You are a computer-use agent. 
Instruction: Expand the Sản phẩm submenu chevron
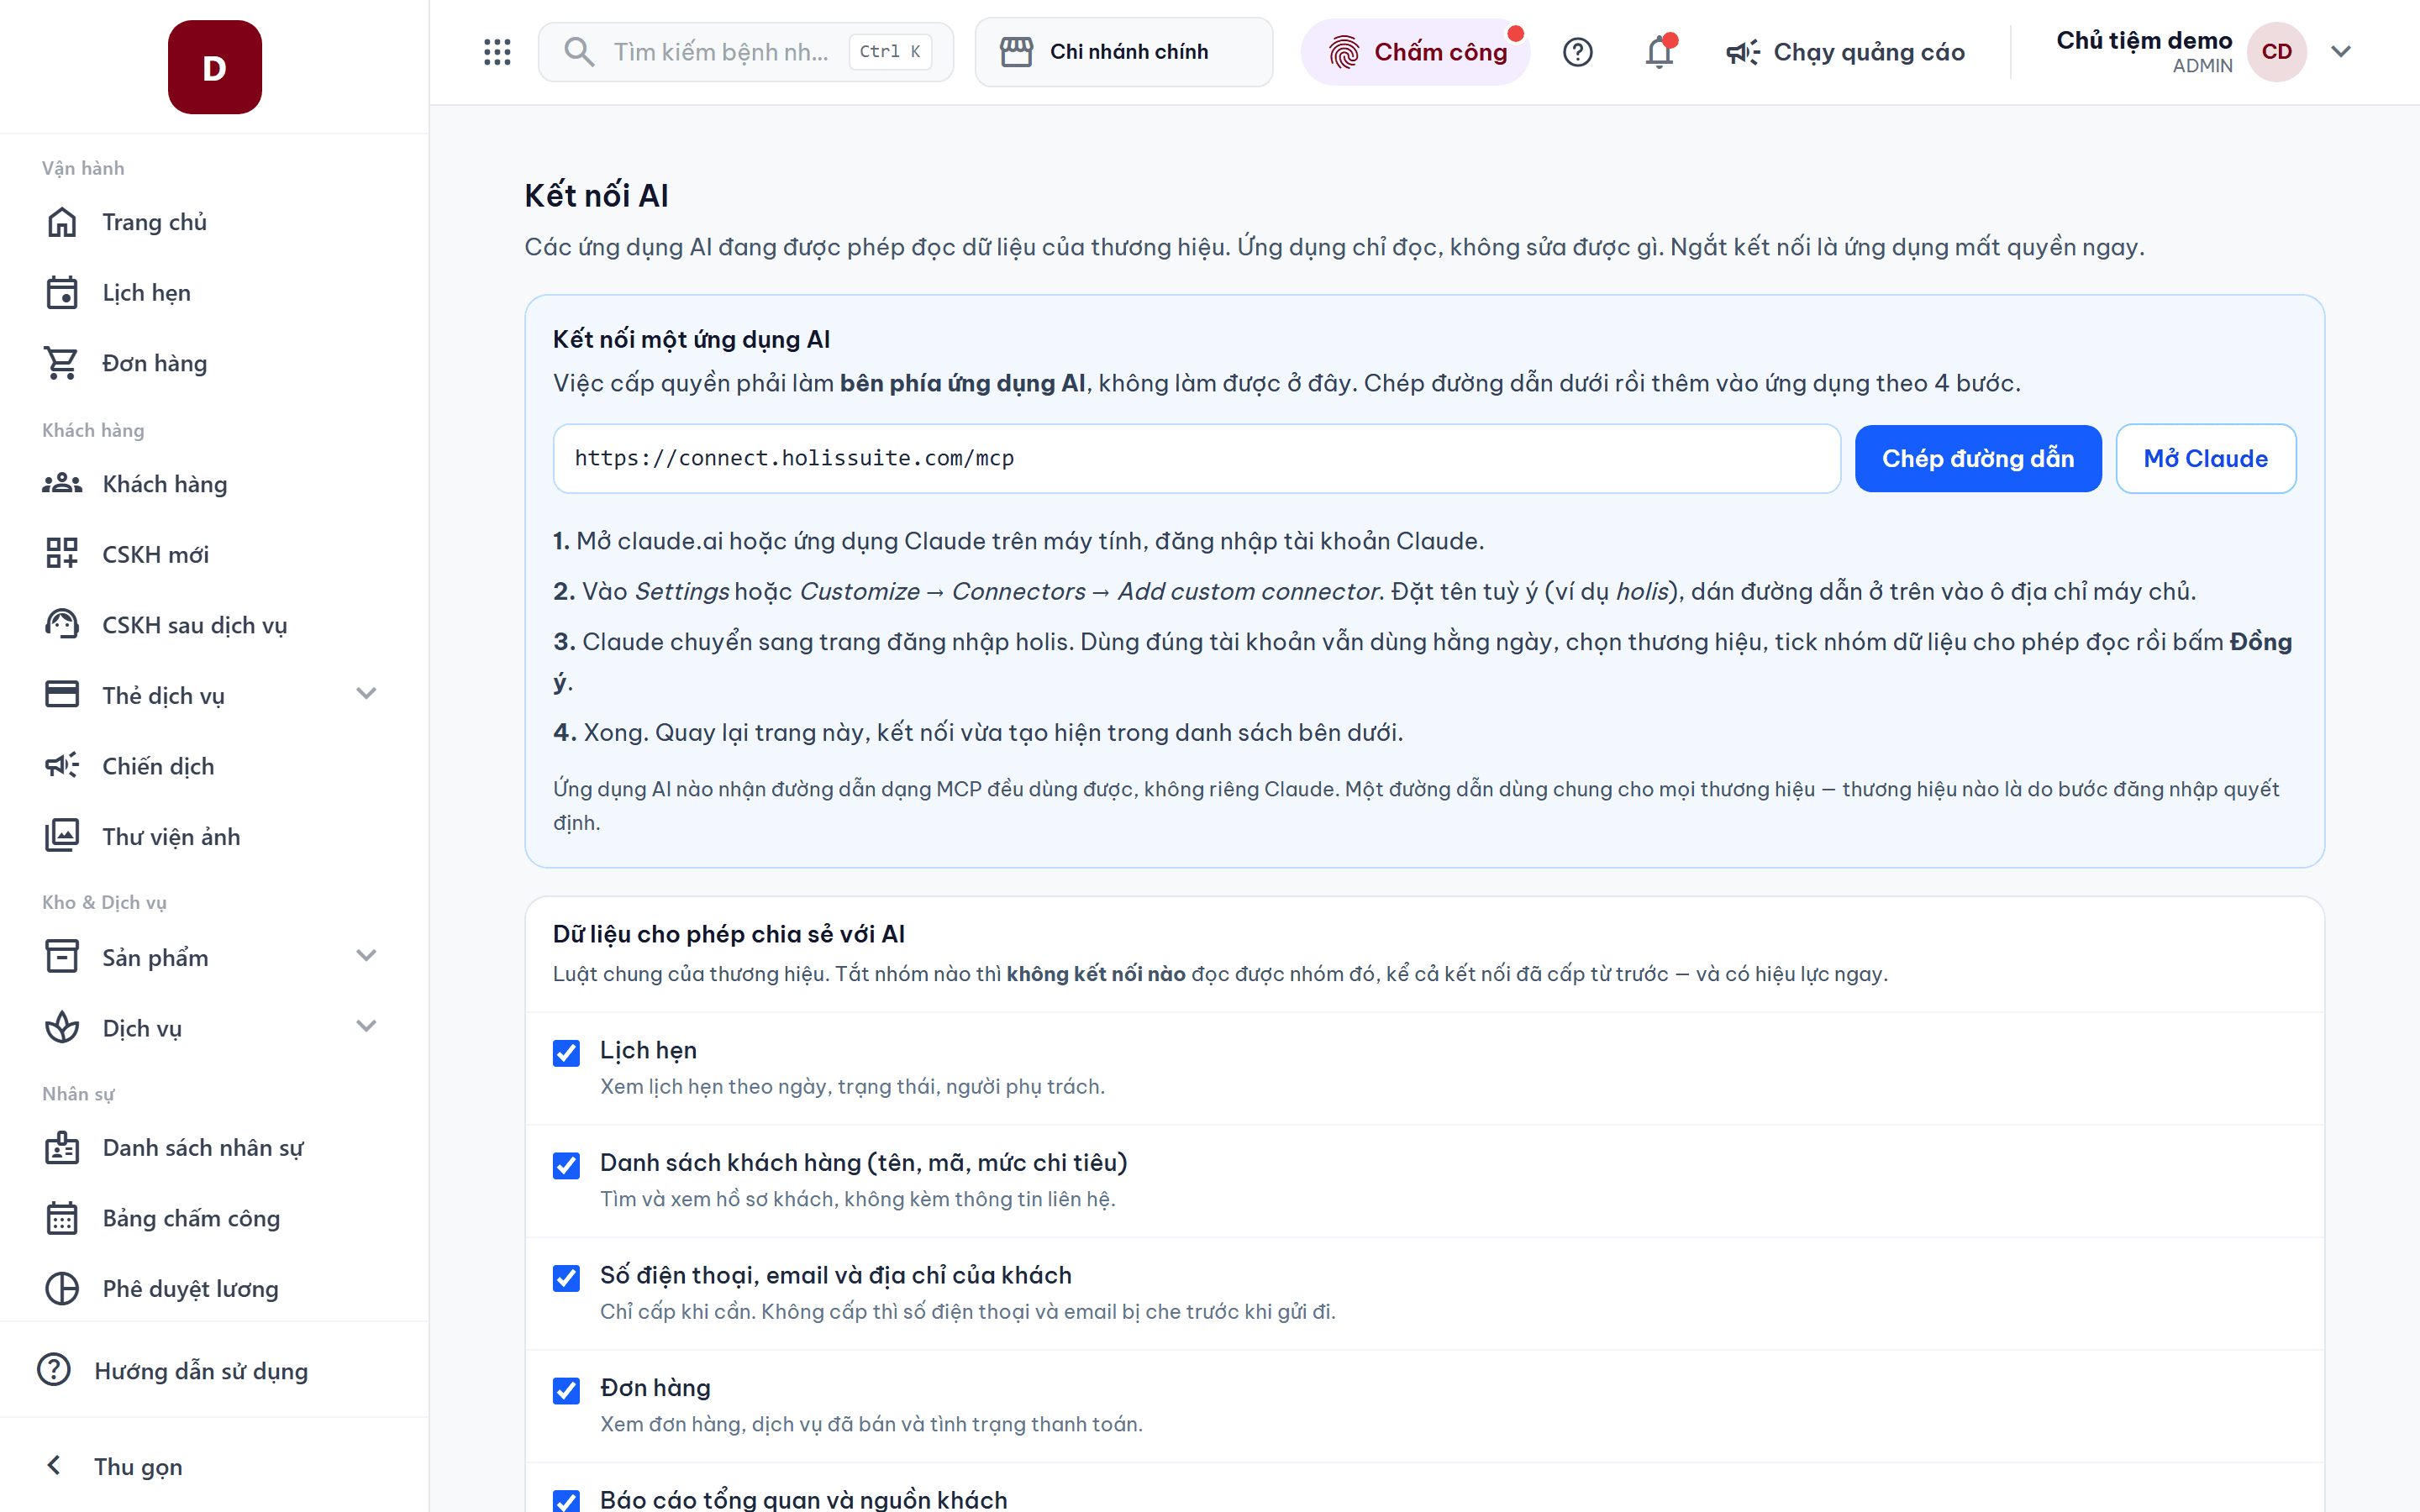click(x=366, y=956)
